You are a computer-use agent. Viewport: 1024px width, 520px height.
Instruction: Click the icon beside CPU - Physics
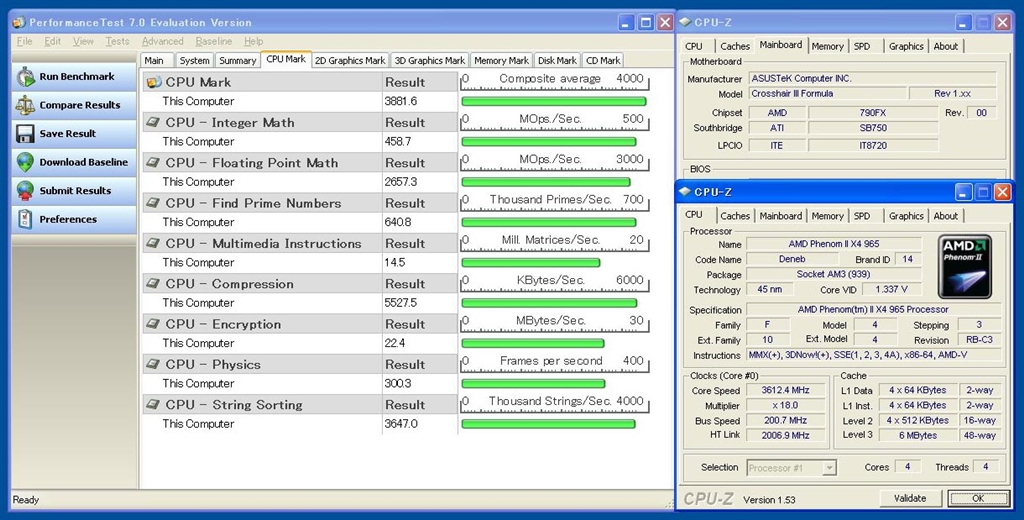(153, 364)
